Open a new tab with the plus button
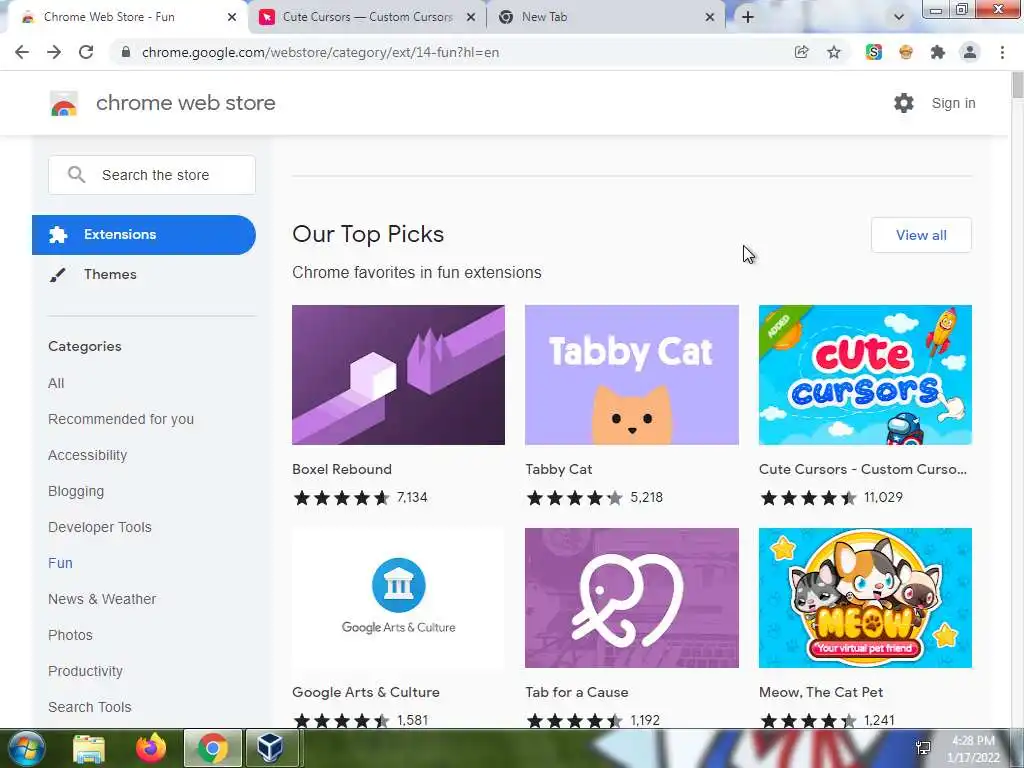Image resolution: width=1024 pixels, height=768 pixels. 748,17
